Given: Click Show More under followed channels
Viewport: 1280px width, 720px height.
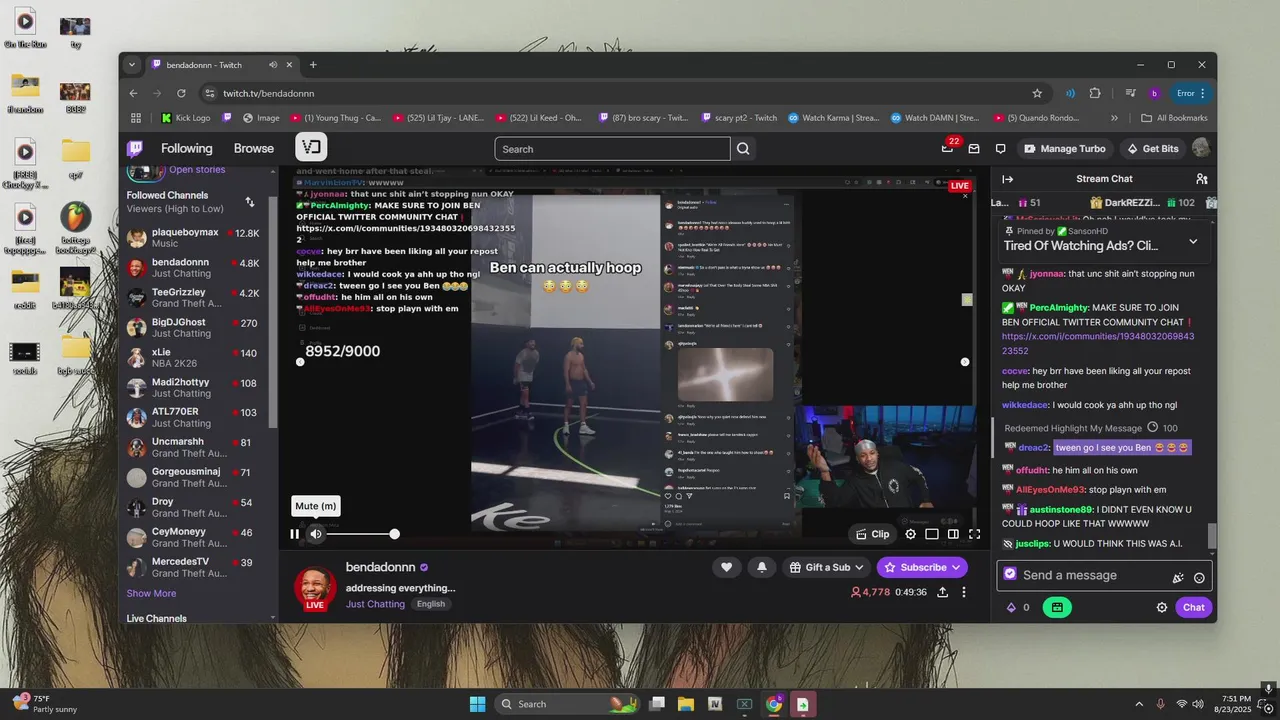Looking at the screenshot, I should coord(151,593).
